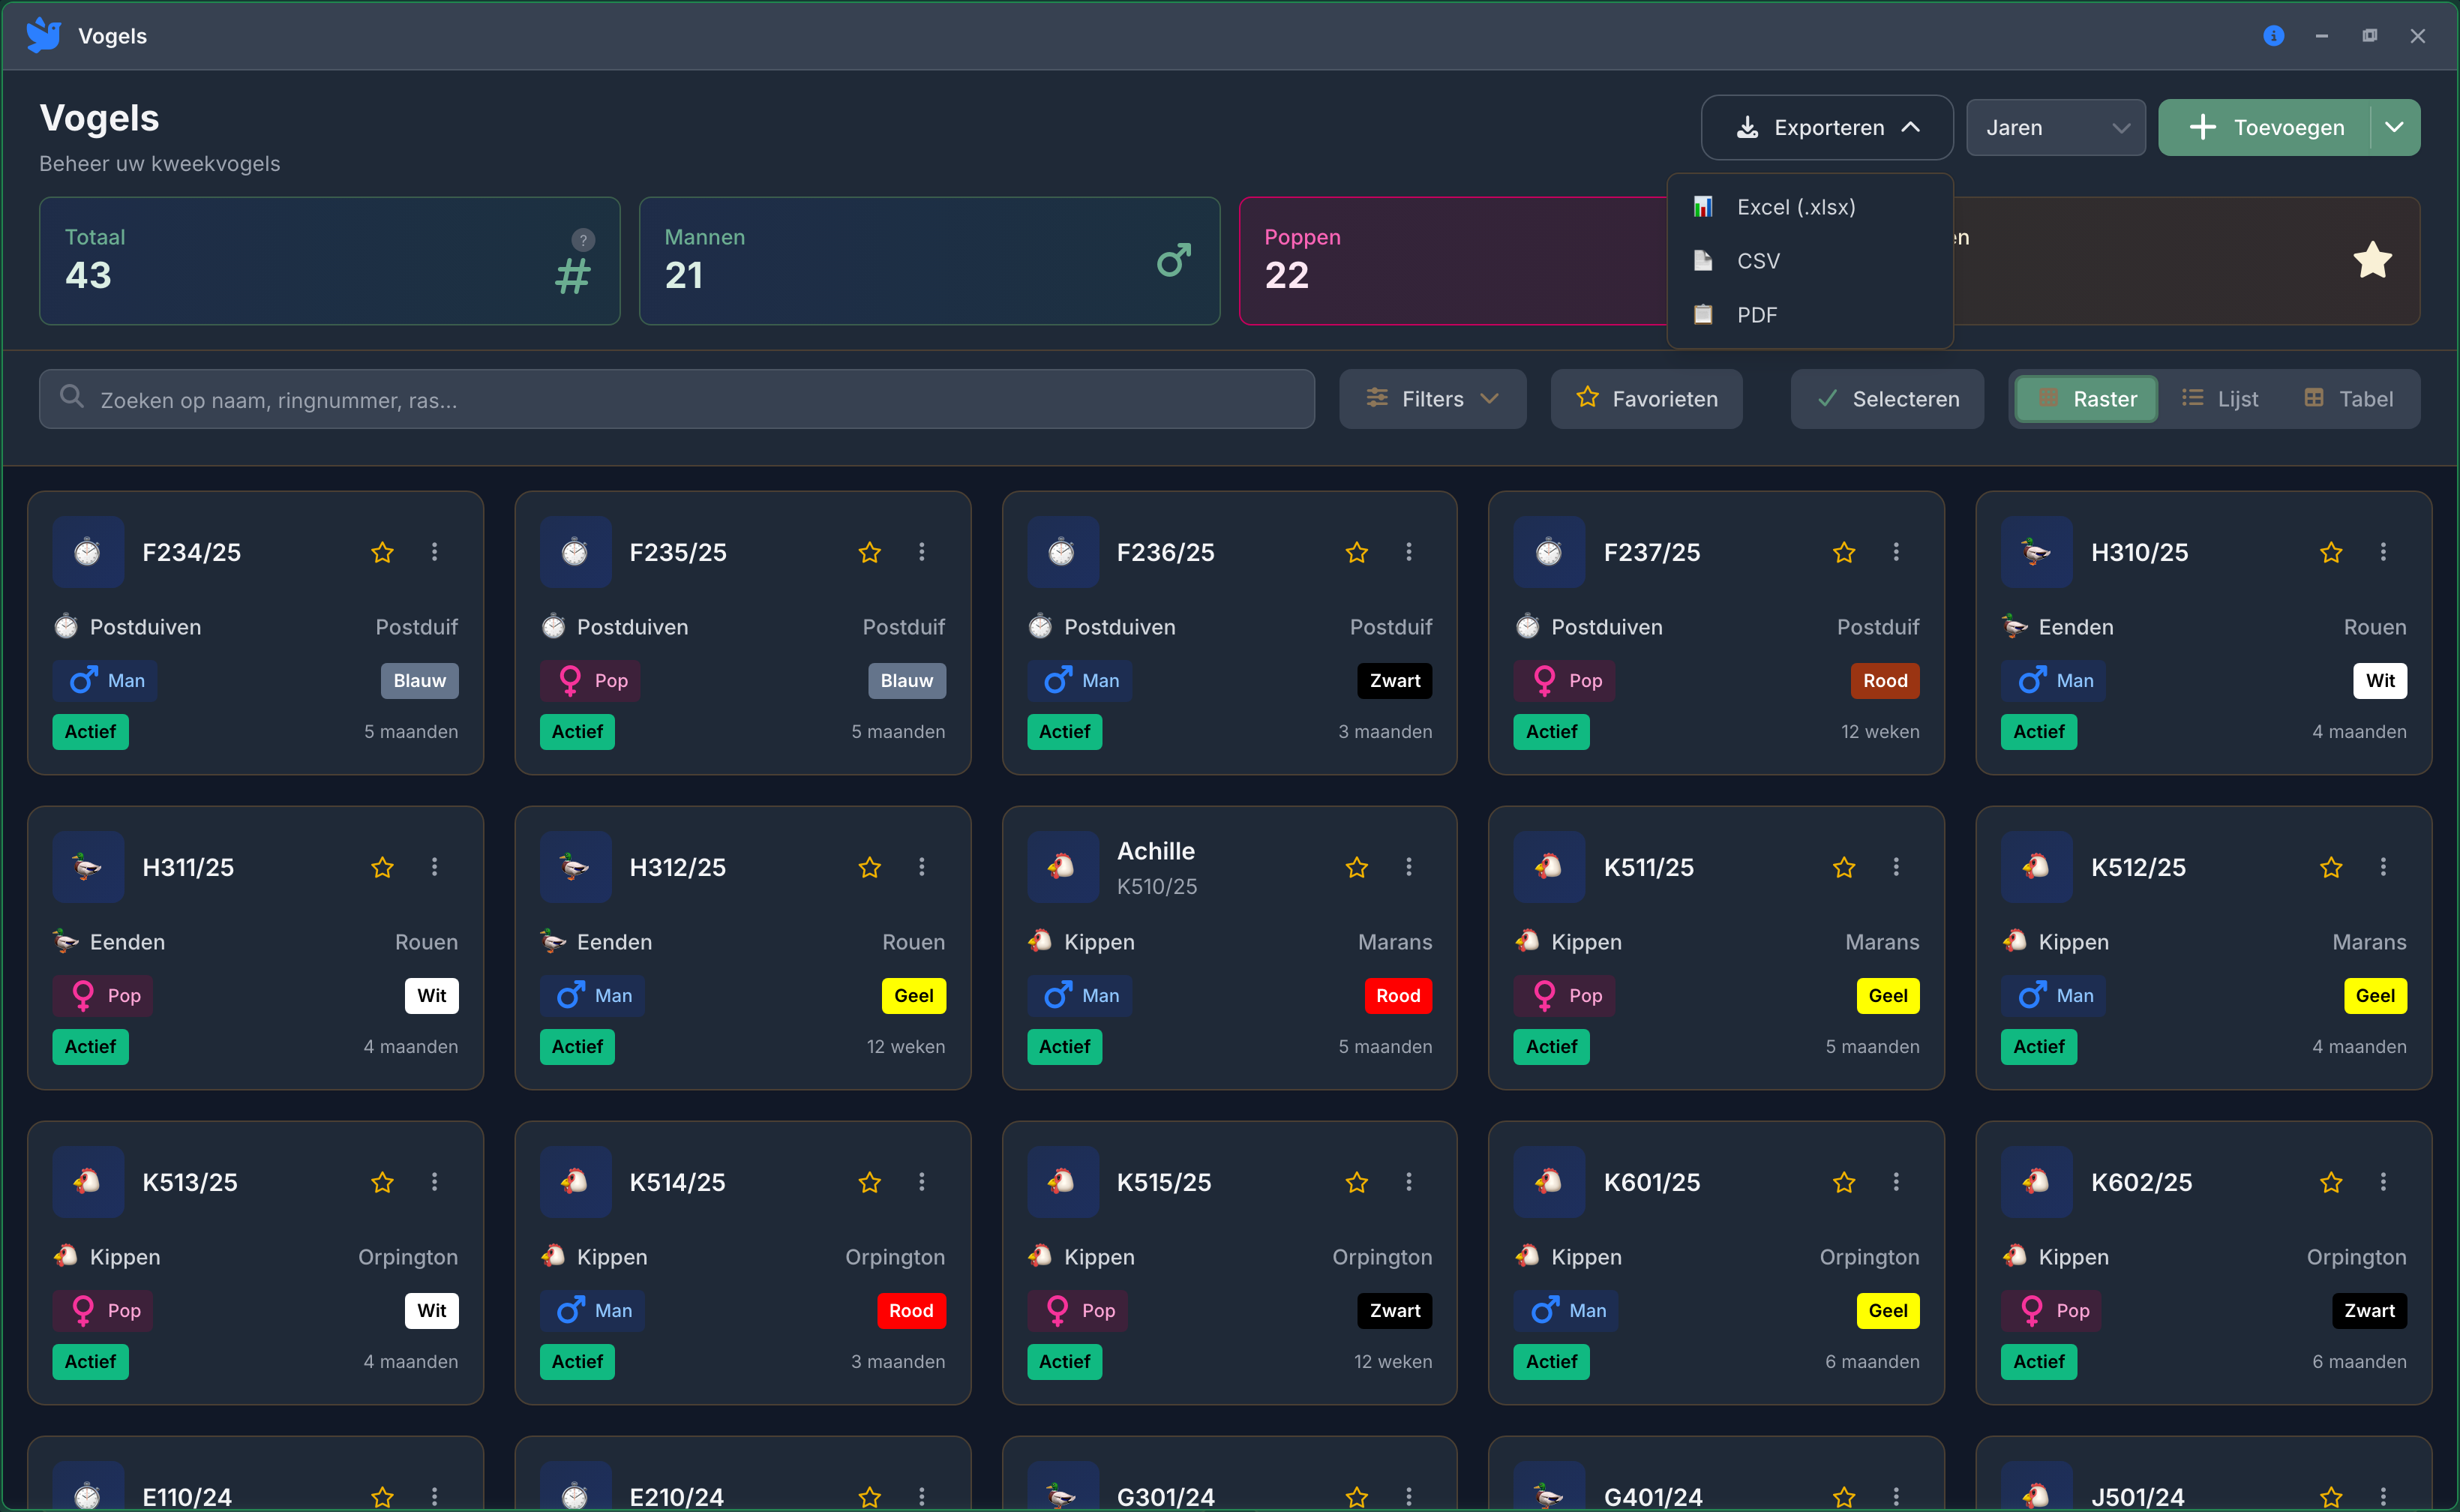Click the Favorieten filter button
Screen dimensions: 2460x1512
pos(1646,399)
